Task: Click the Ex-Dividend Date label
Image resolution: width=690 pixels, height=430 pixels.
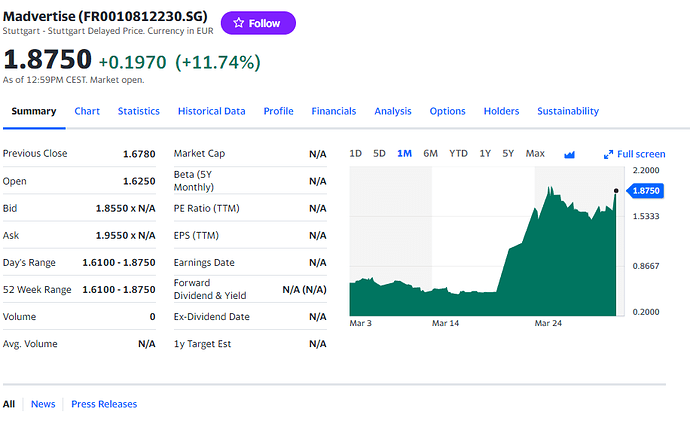Action: coord(212,317)
